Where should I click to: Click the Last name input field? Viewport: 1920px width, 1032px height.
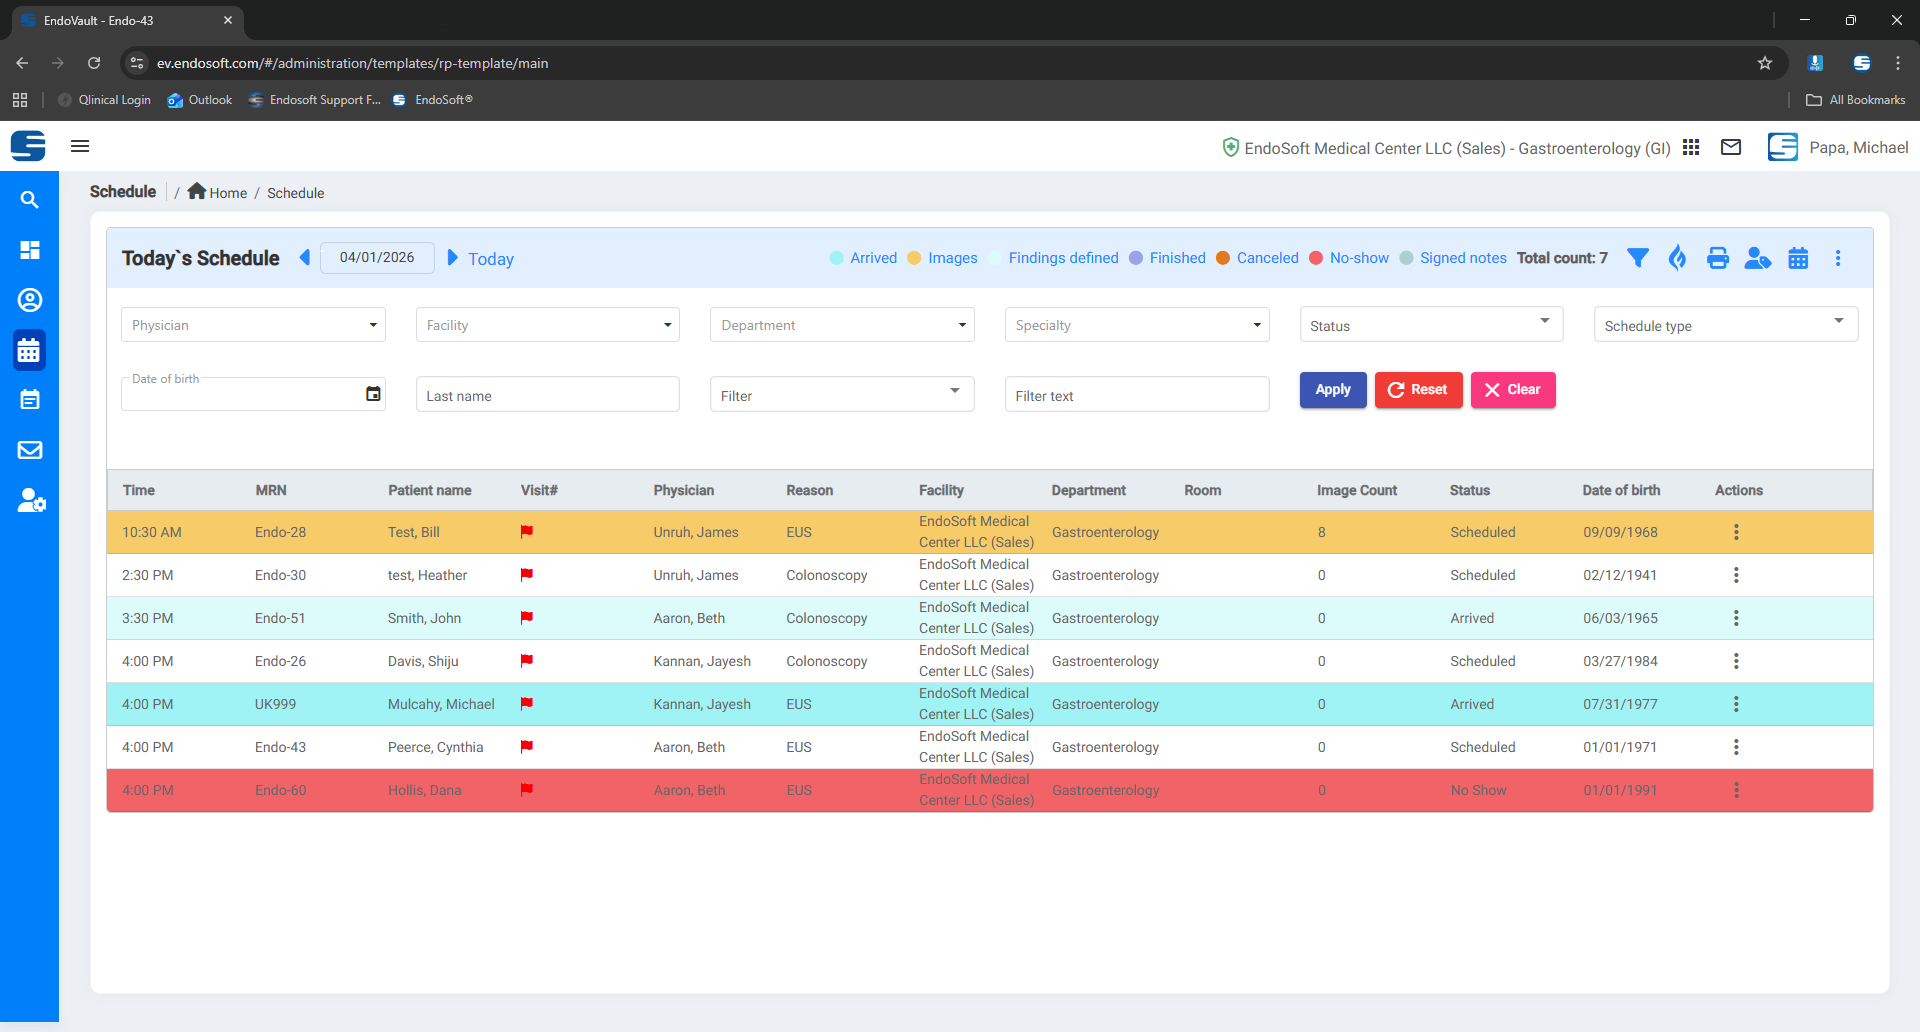point(547,396)
